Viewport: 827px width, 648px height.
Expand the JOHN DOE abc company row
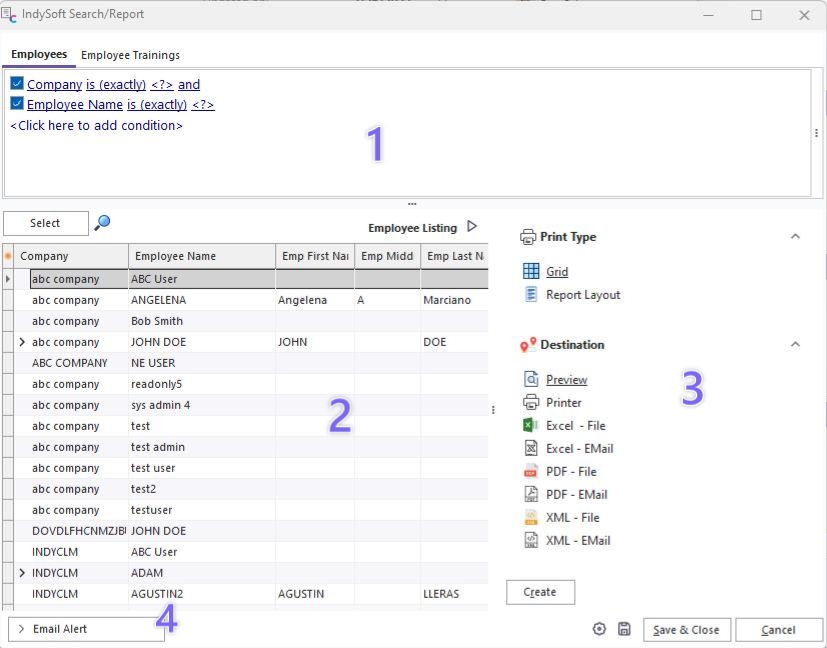tap(22, 342)
